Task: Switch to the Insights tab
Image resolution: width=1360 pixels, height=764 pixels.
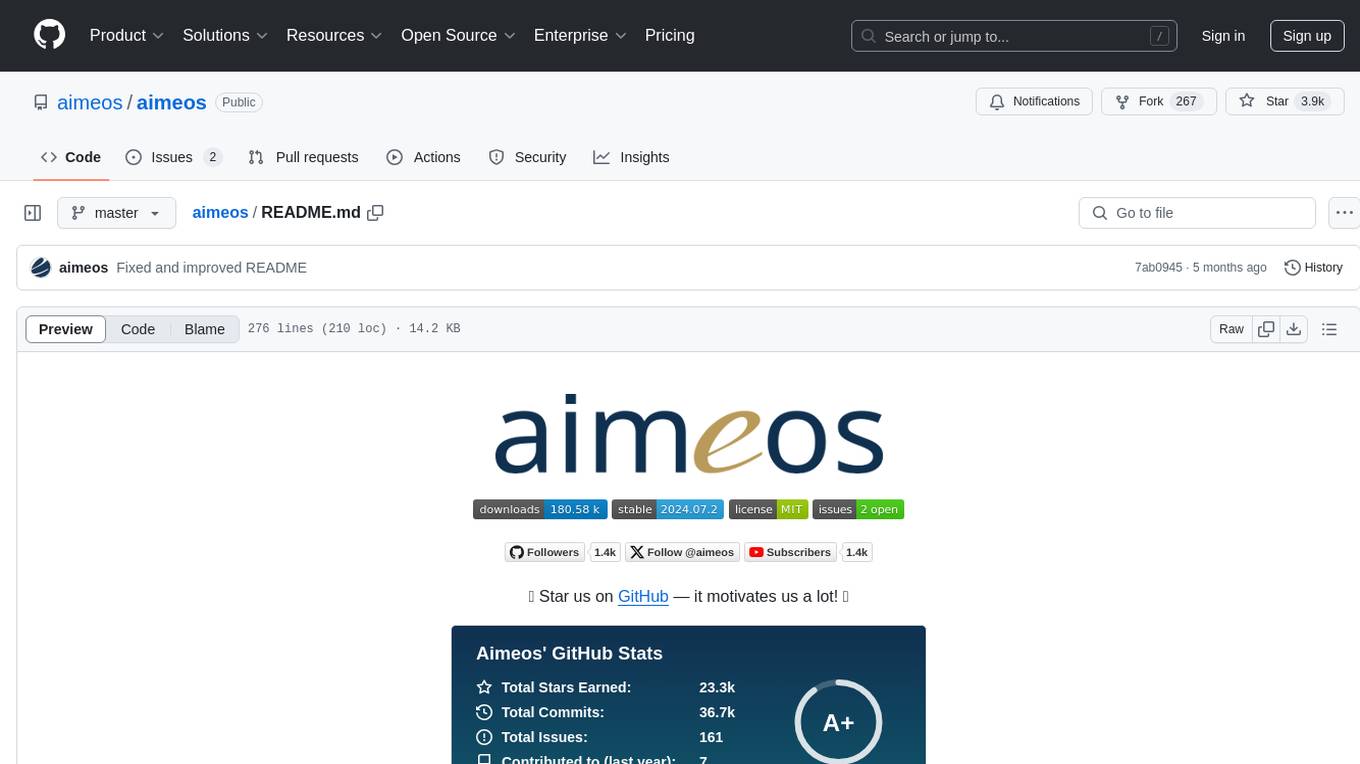Action: (x=631, y=157)
